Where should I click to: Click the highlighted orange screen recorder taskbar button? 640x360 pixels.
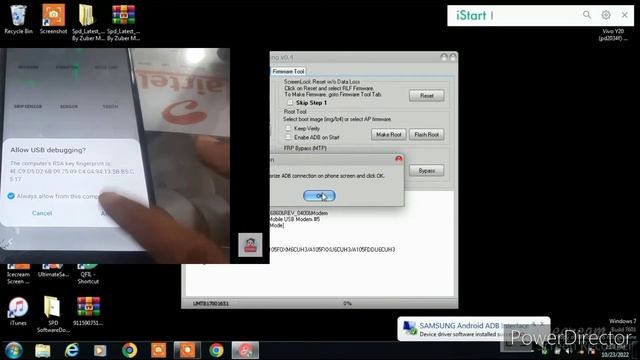coord(187,350)
